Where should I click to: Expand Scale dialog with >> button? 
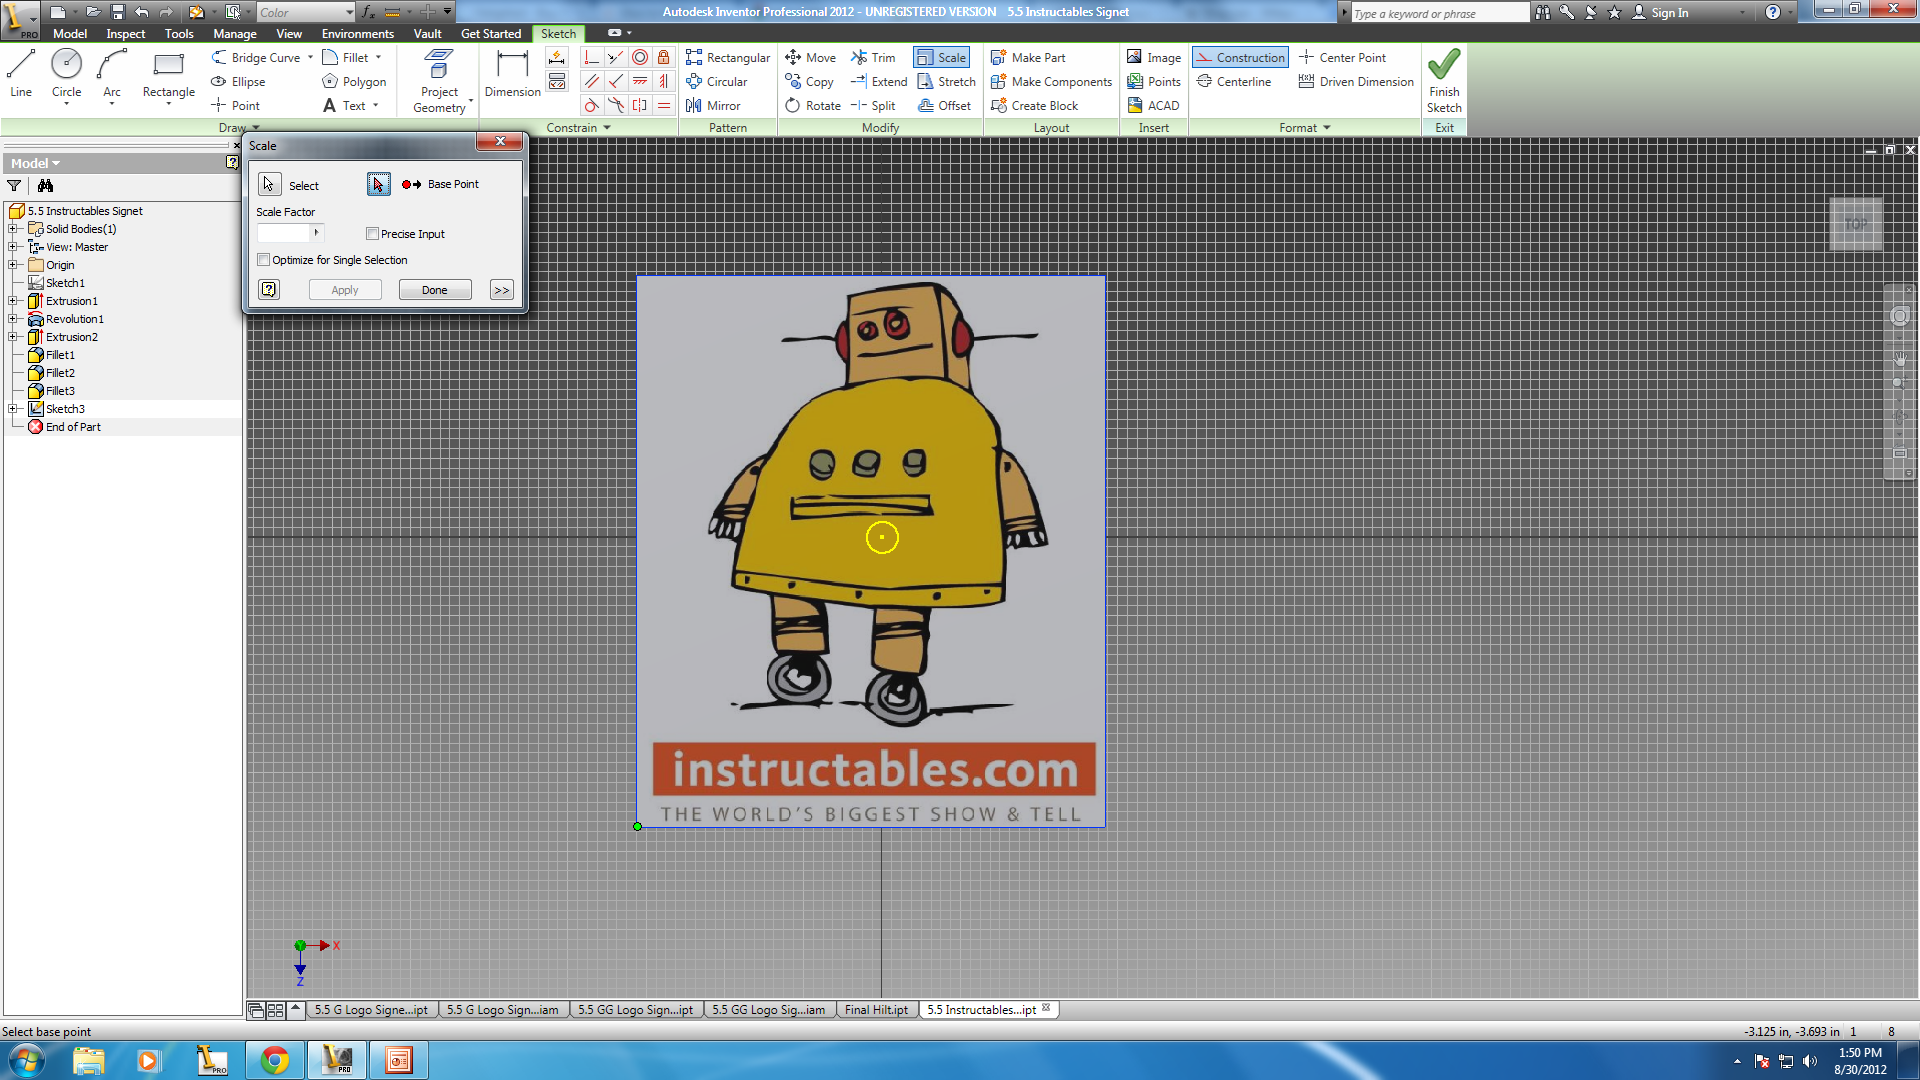click(501, 290)
